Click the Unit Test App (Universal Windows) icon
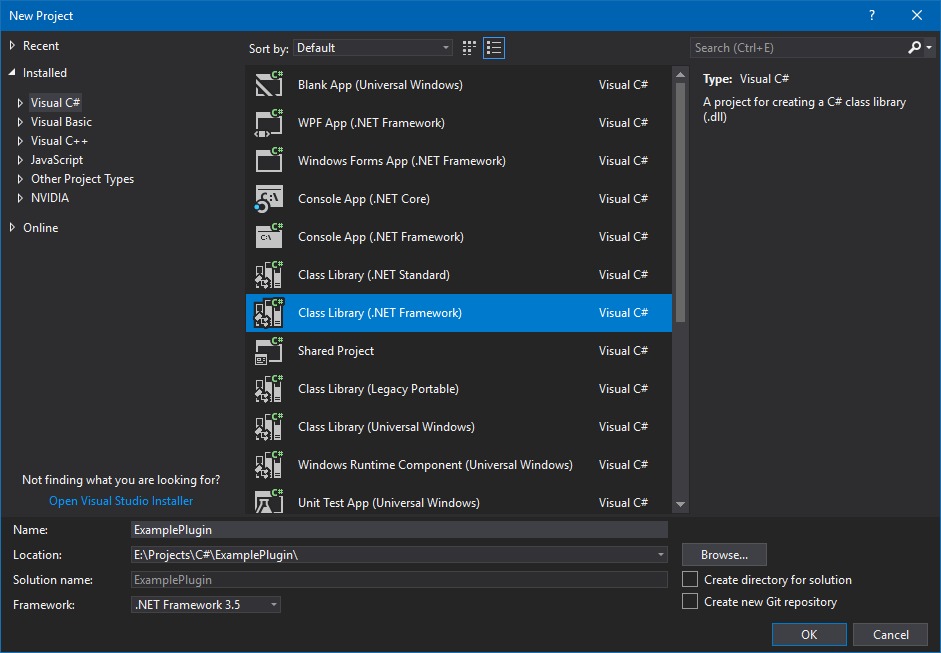The height and width of the screenshot is (653, 941). [269, 501]
